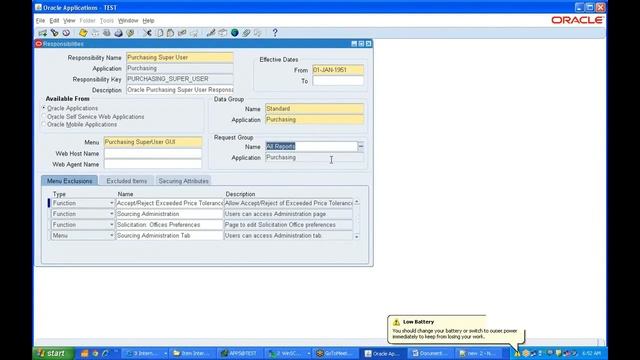Click the scroll up arrow in Menu Exclusions
This screenshot has height=360, width=640.
357,202
